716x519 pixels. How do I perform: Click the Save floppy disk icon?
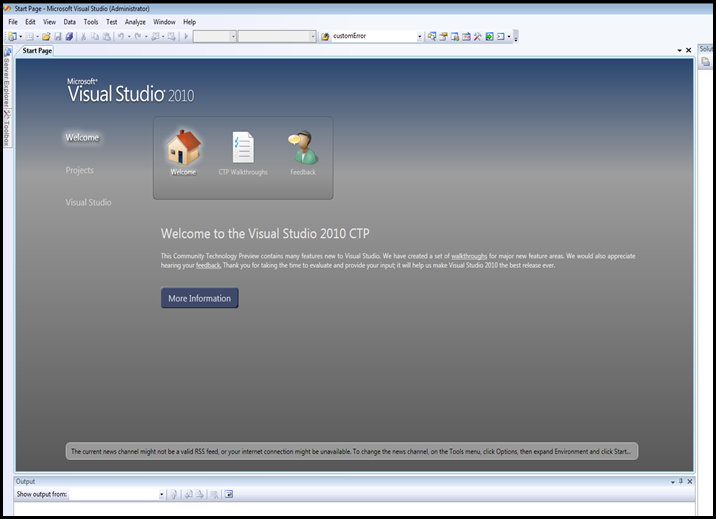[58, 36]
